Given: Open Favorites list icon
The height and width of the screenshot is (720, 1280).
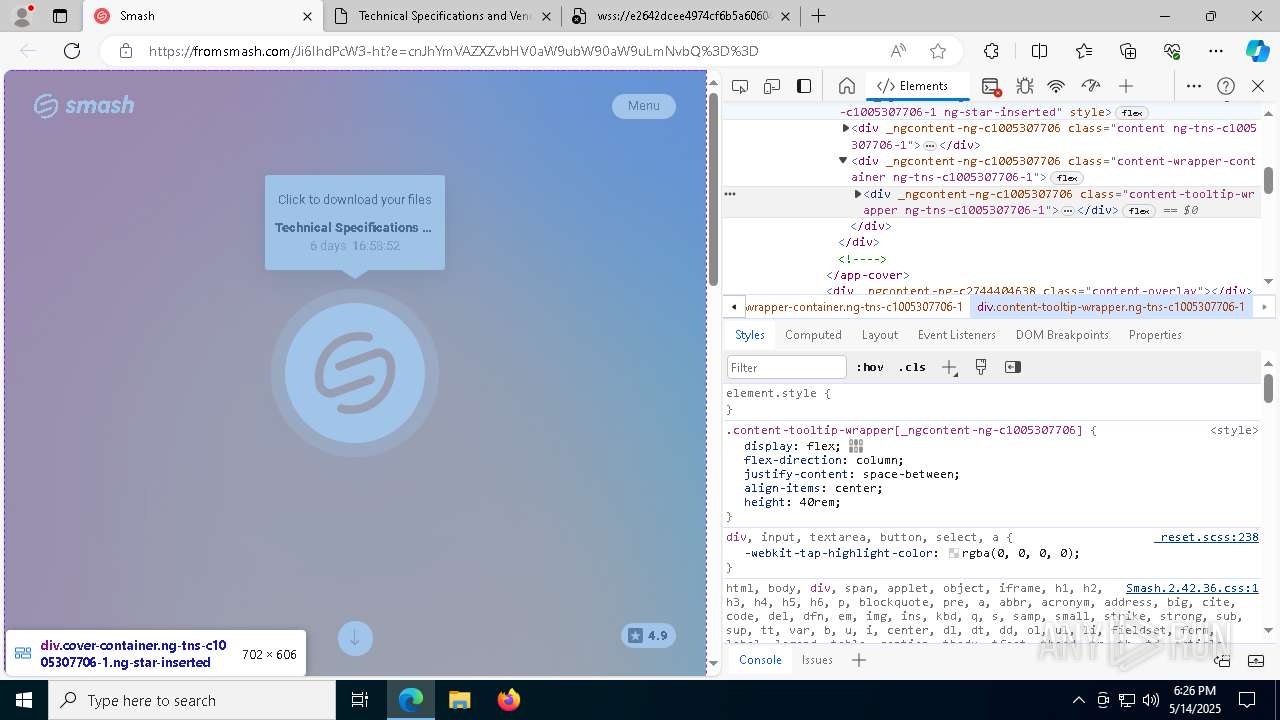Looking at the screenshot, I should 1084,51.
